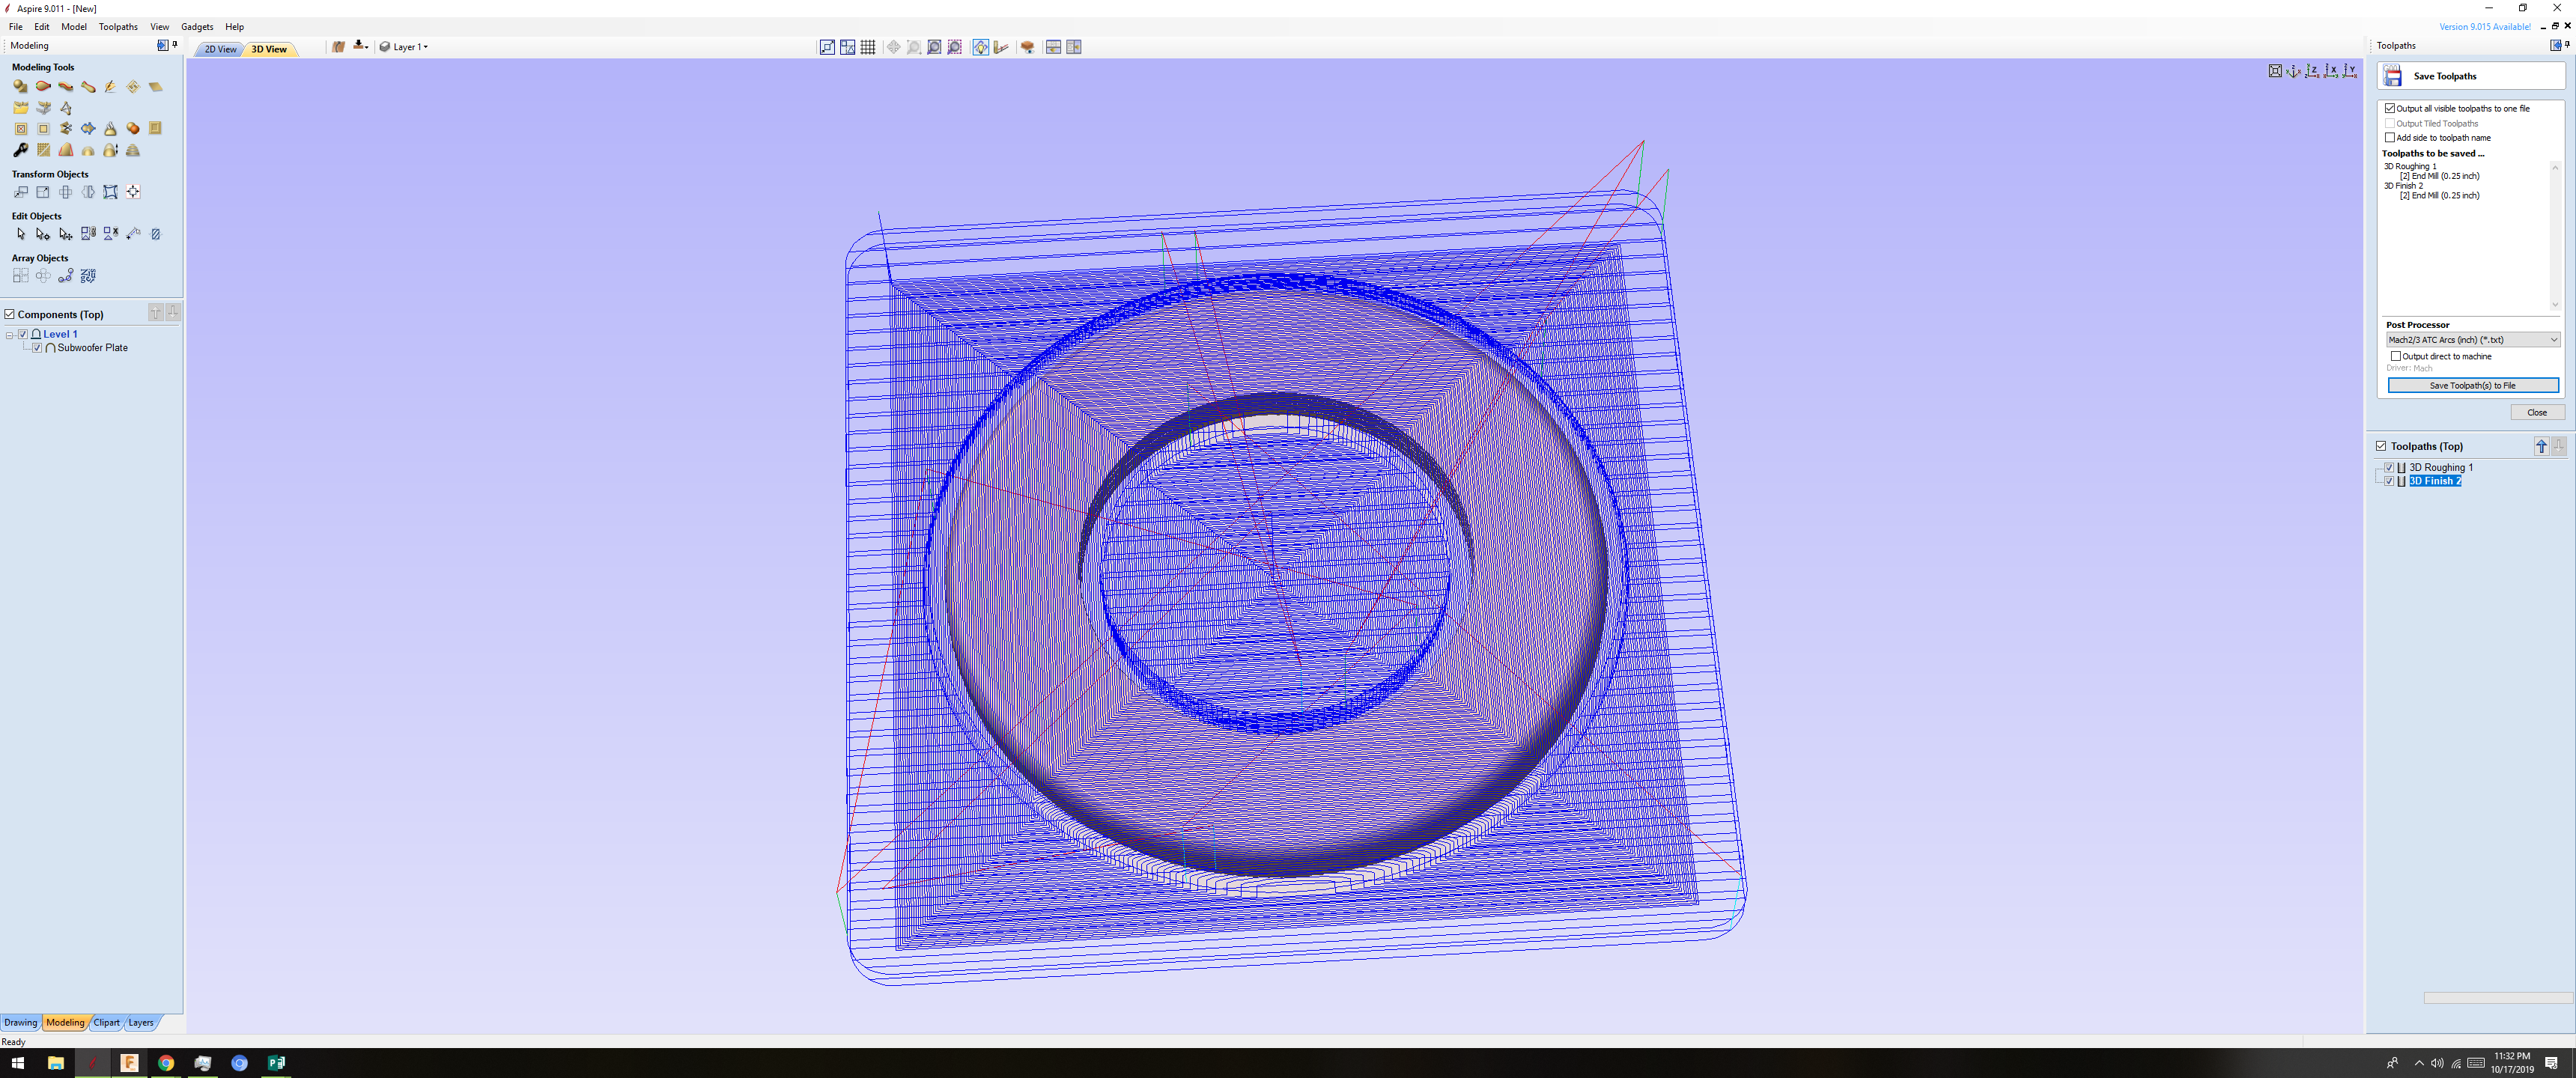Click Save Toolpath(s) to File button

(2472, 386)
